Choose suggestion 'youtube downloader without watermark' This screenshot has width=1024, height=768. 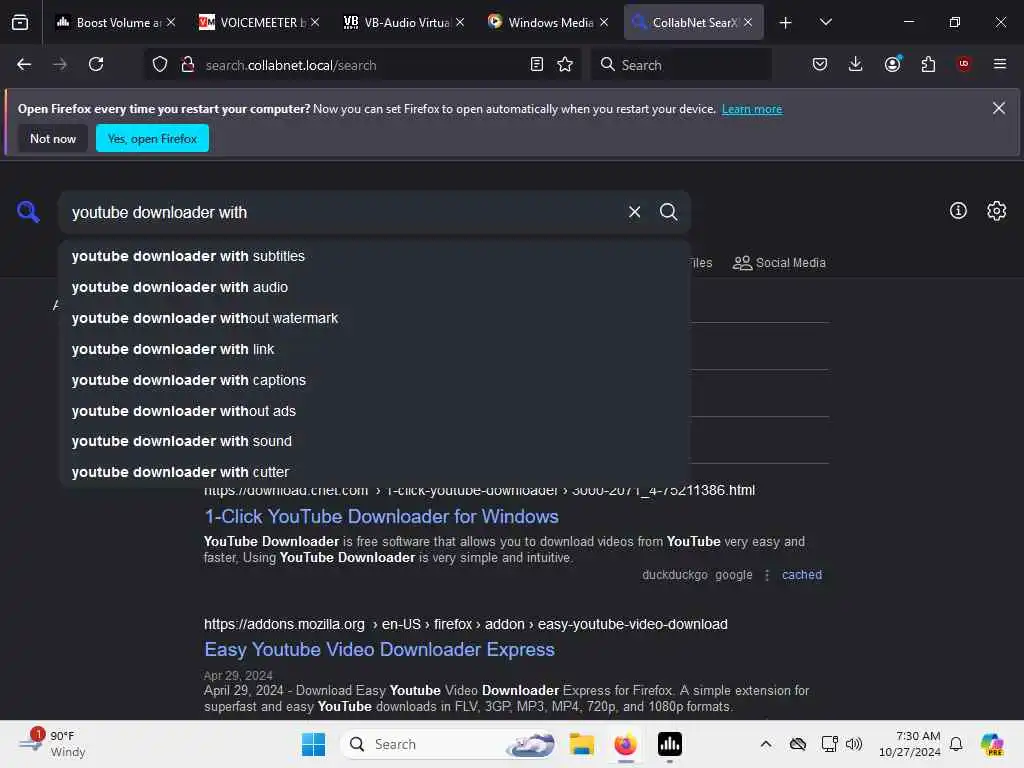tap(374, 318)
